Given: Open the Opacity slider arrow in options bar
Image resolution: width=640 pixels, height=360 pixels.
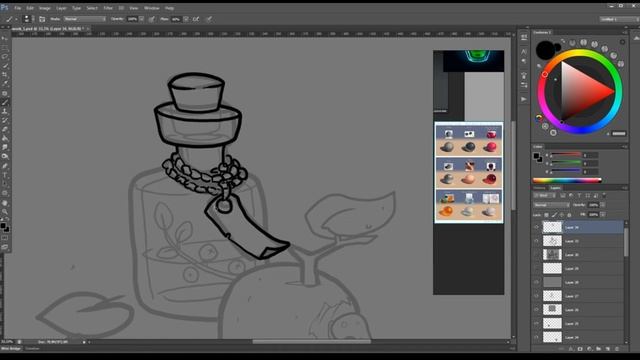Looking at the screenshot, I should (x=141, y=19).
